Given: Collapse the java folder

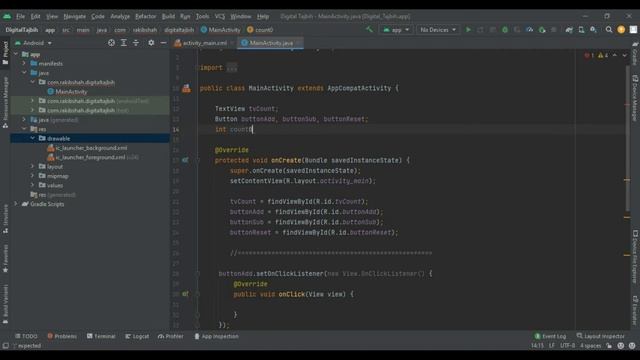Looking at the screenshot, I should coord(24,73).
